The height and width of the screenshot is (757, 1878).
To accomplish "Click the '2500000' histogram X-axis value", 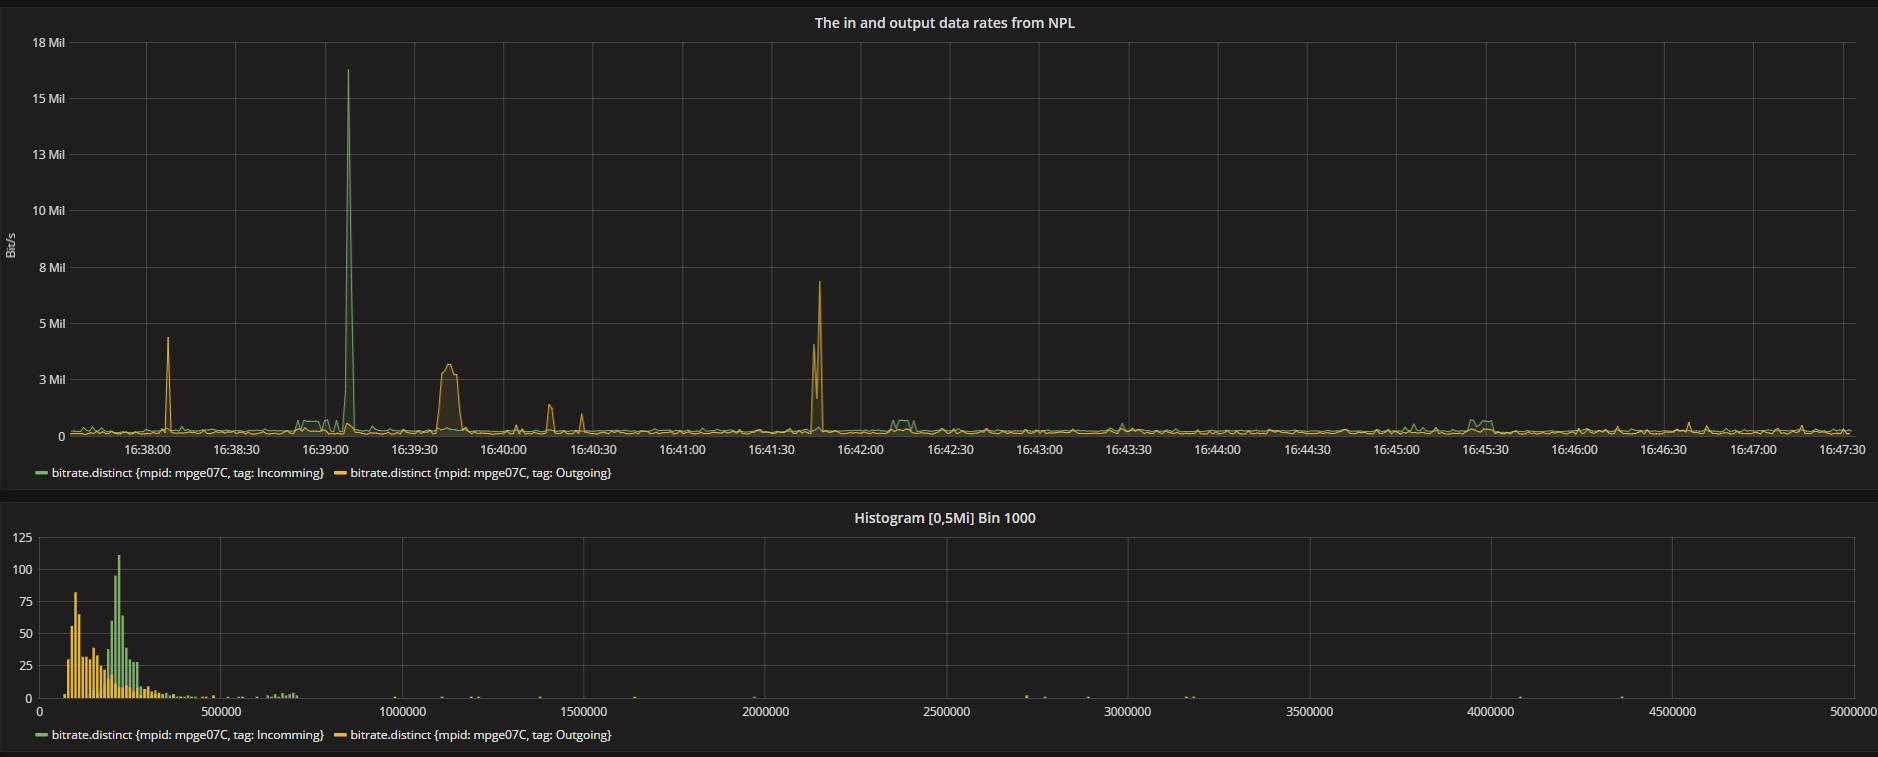I will pos(946,712).
